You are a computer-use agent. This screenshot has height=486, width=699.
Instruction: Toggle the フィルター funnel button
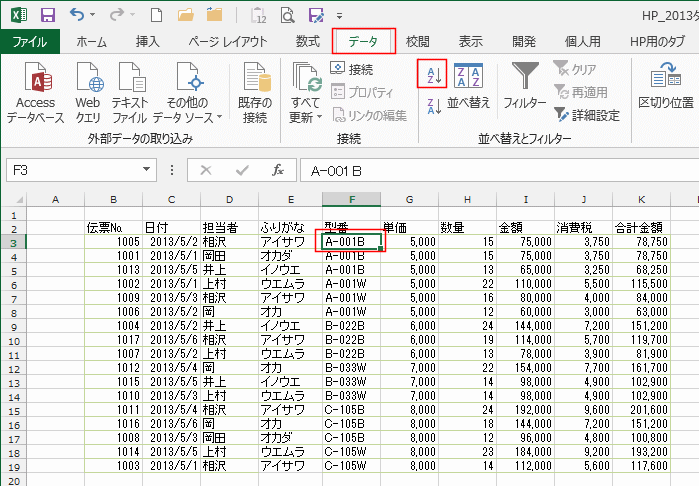pyautogui.click(x=524, y=86)
